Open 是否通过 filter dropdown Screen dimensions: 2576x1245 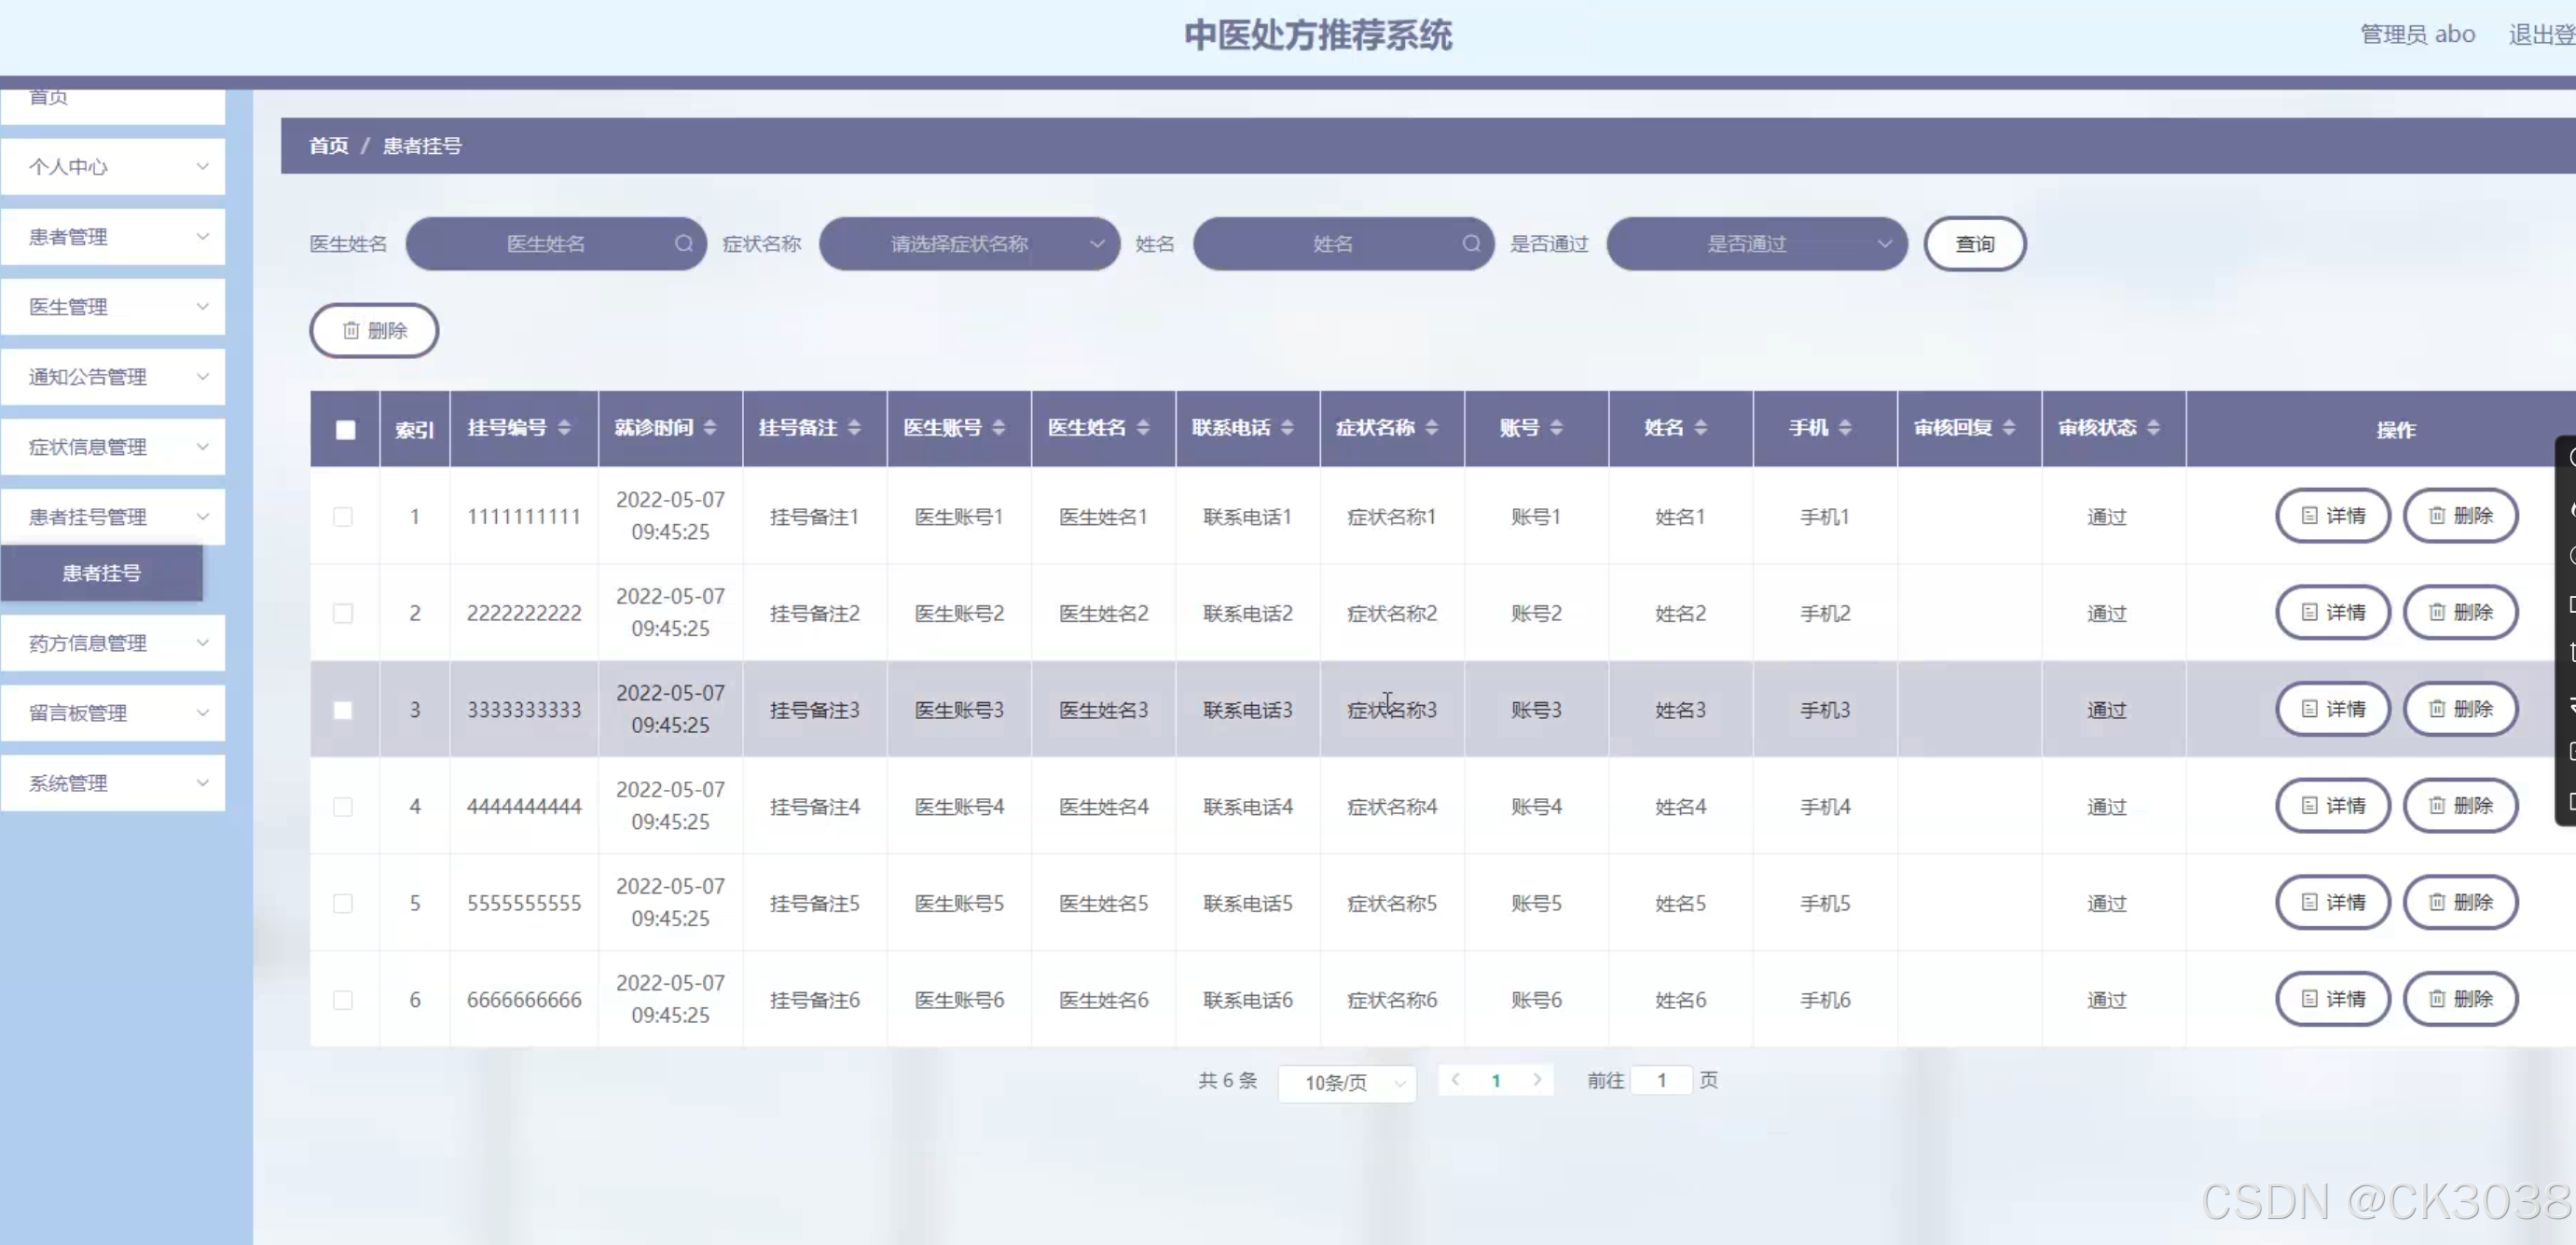(1756, 243)
